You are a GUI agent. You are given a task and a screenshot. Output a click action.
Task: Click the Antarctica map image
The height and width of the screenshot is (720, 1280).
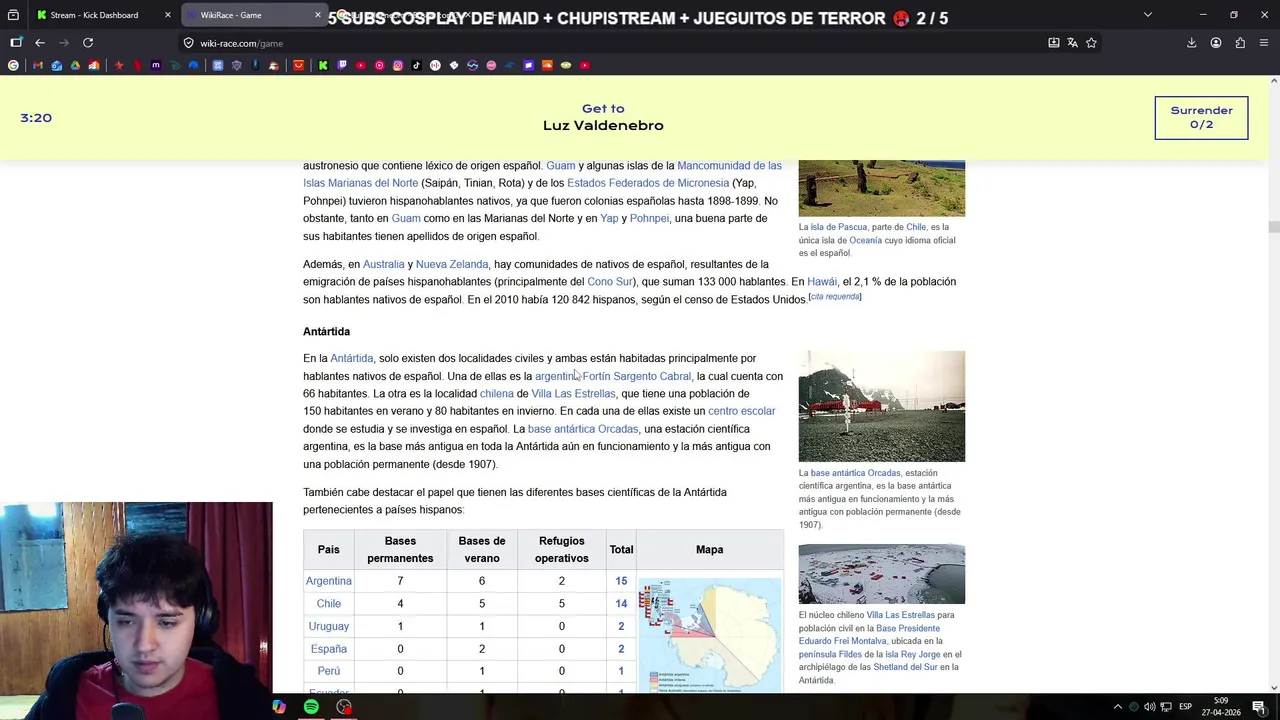[710, 635]
